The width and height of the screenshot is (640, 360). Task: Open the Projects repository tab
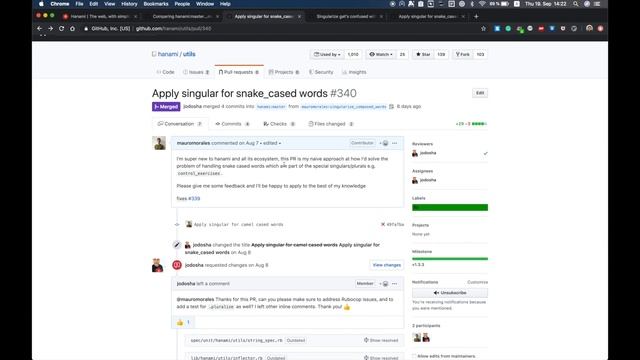(x=284, y=72)
